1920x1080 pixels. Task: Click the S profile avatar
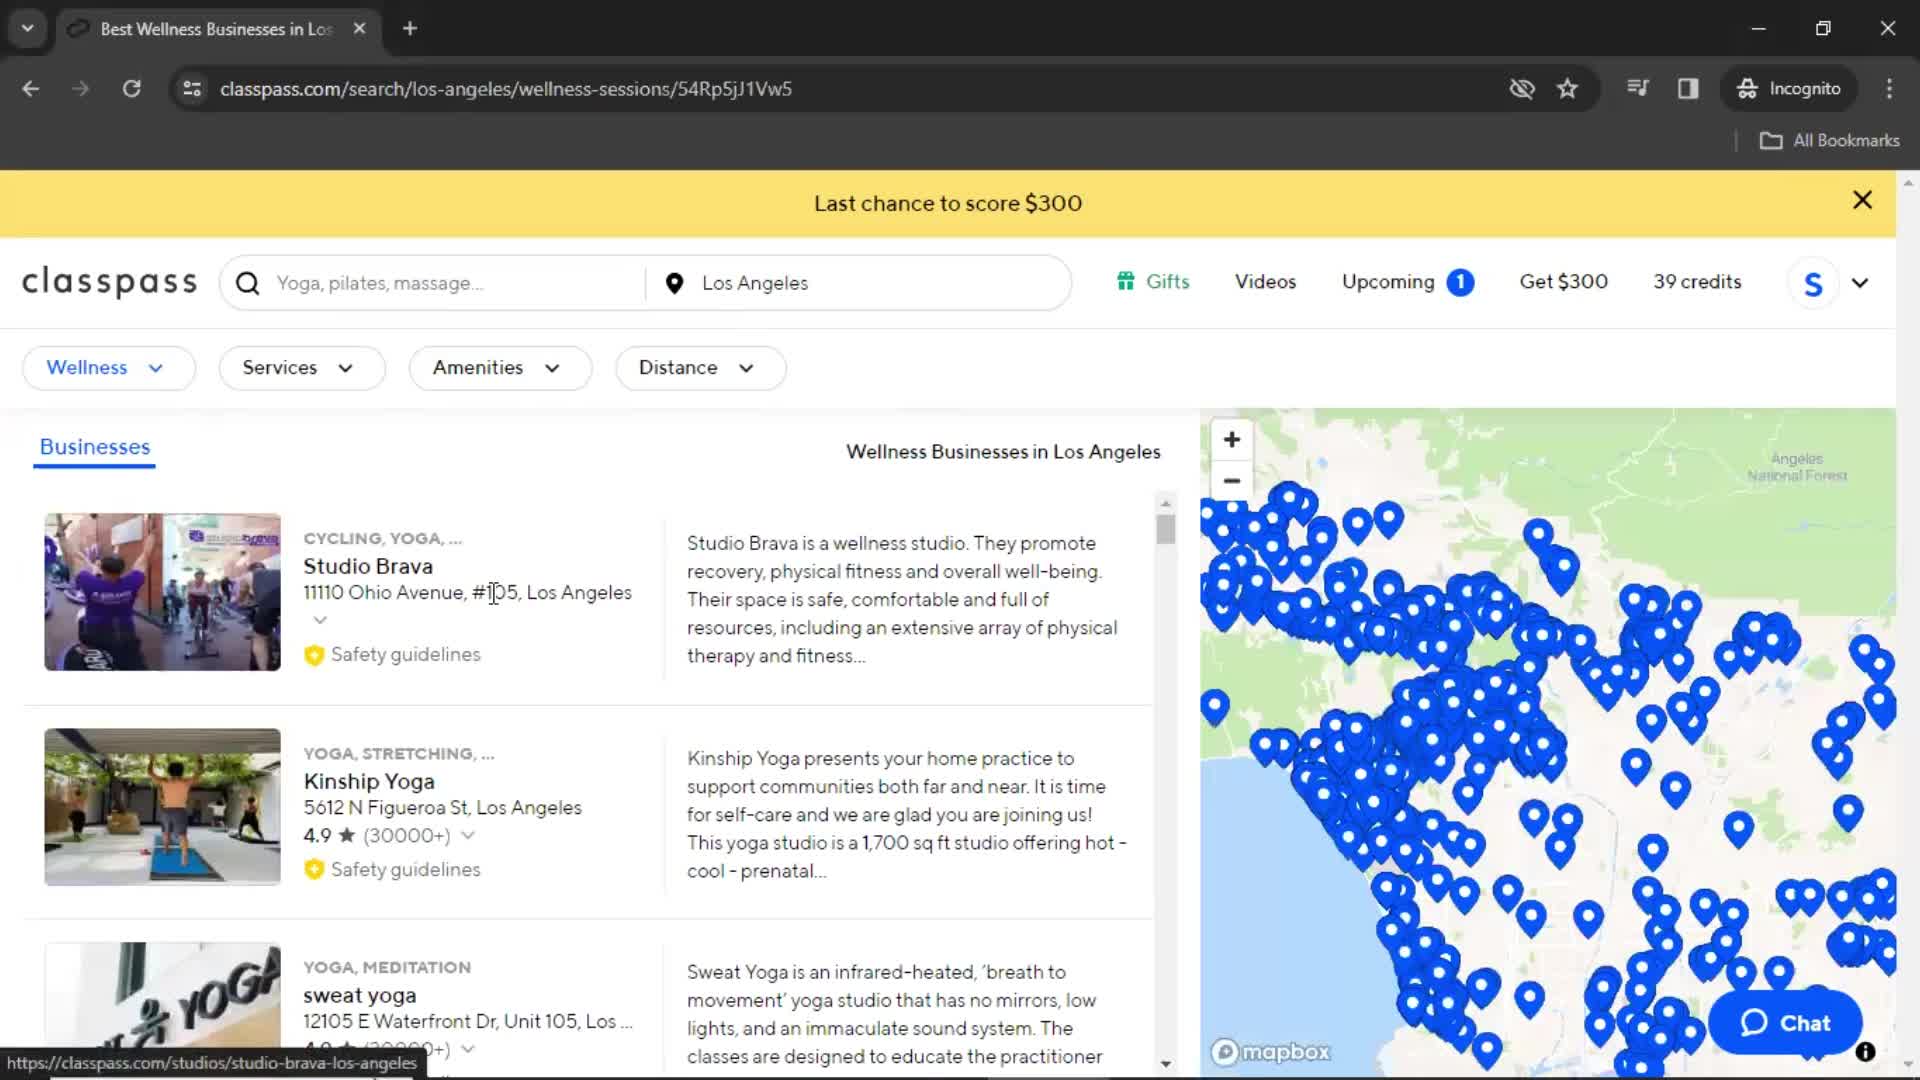[x=1813, y=284]
